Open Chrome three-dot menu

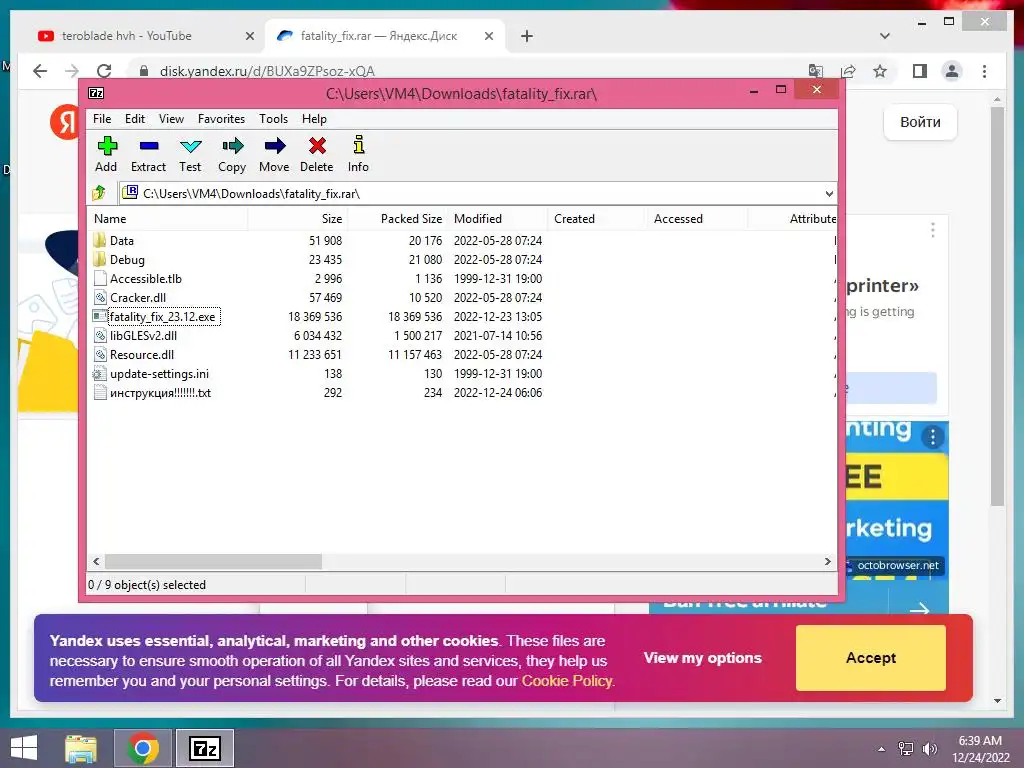click(x=984, y=71)
